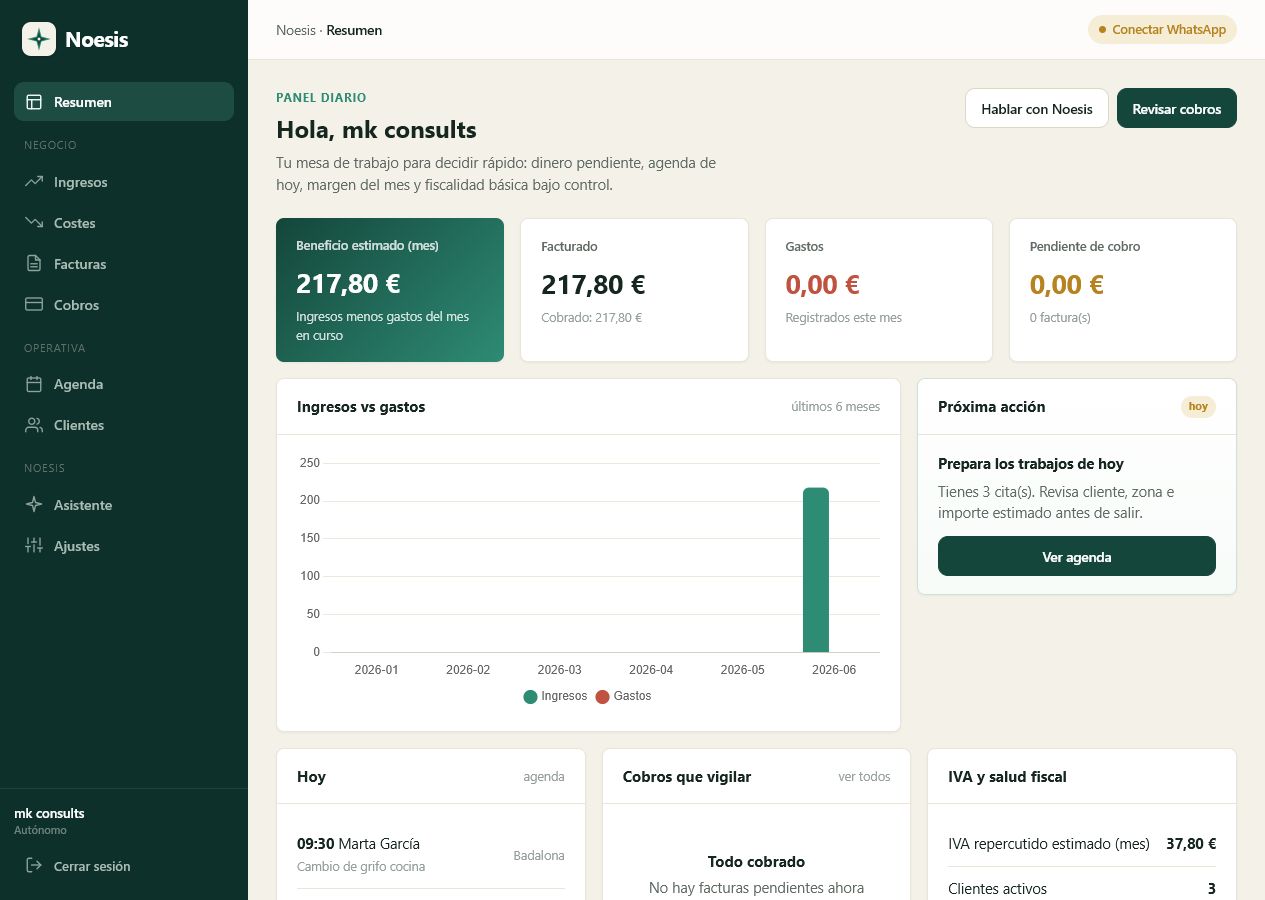Click Cobrado: 217,80 € text
This screenshot has width=1265, height=900.
[x=591, y=318]
